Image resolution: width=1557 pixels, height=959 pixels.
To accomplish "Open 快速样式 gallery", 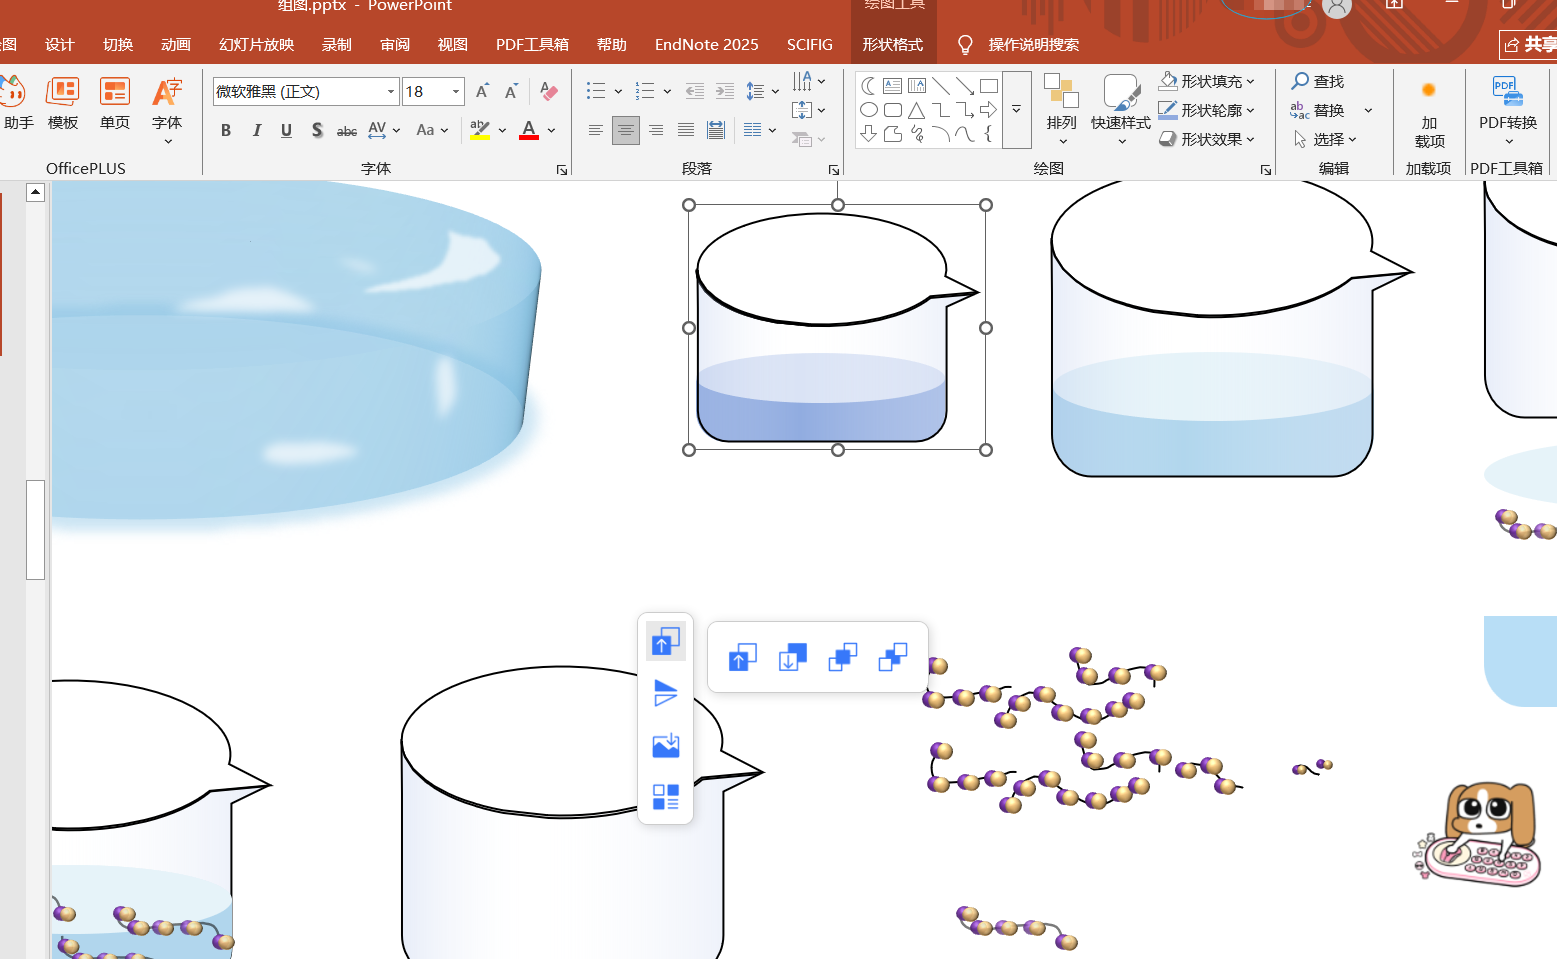I will coord(1121,110).
